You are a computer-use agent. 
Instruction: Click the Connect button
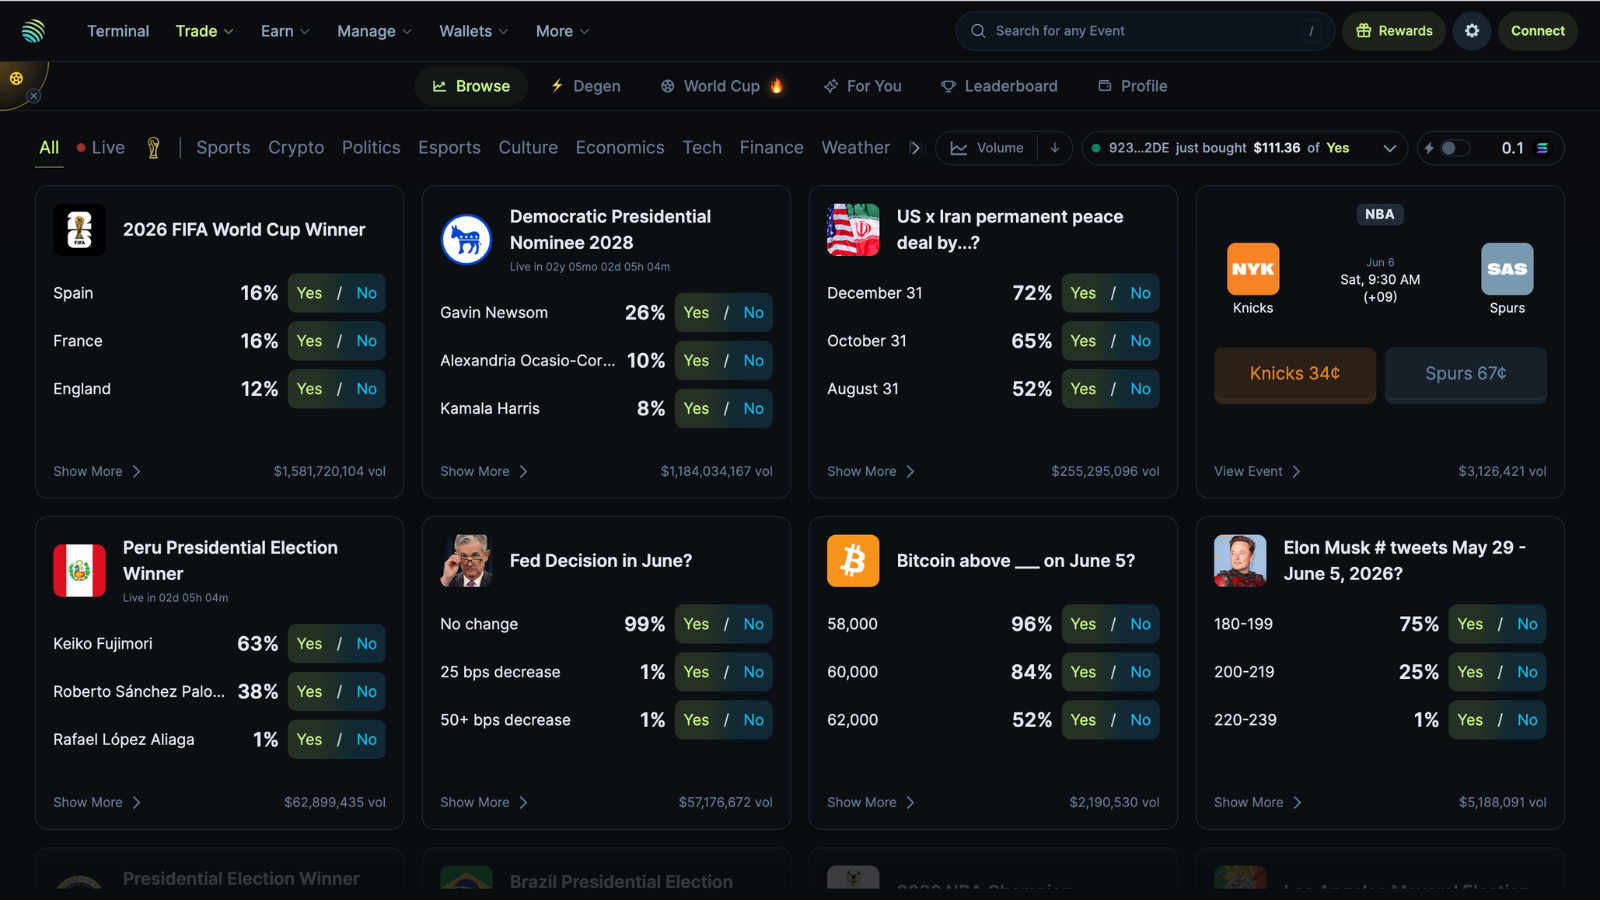1538,31
